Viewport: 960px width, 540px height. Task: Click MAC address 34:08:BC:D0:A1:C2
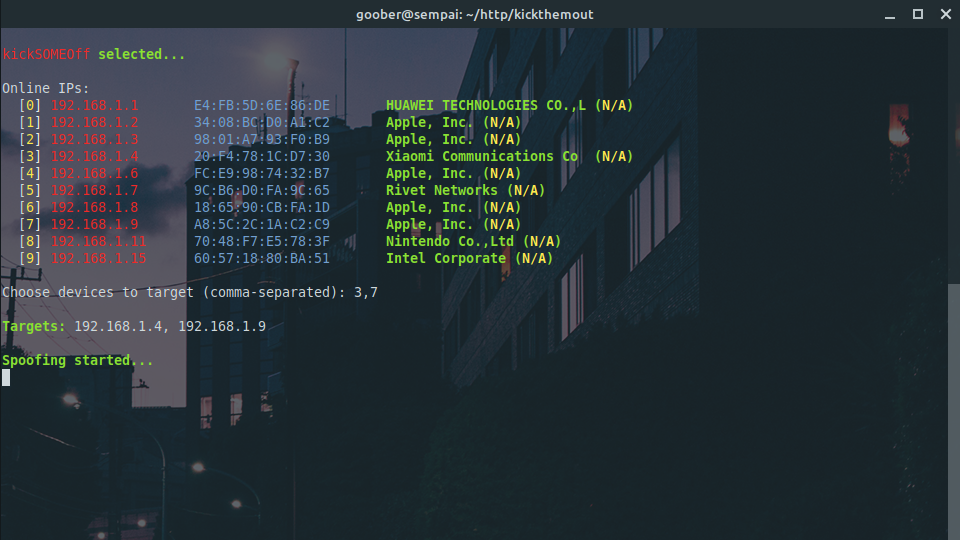pos(262,122)
